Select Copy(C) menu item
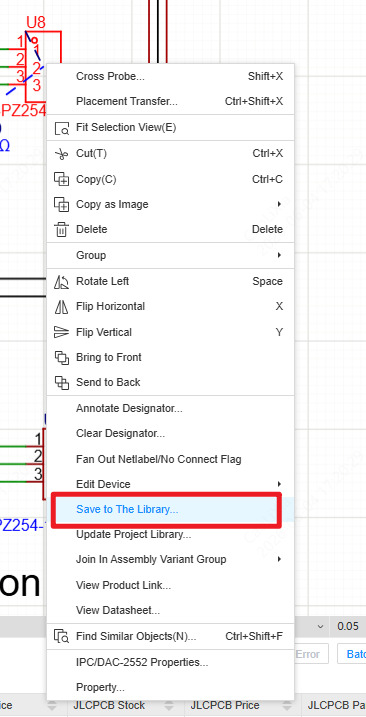 170,179
